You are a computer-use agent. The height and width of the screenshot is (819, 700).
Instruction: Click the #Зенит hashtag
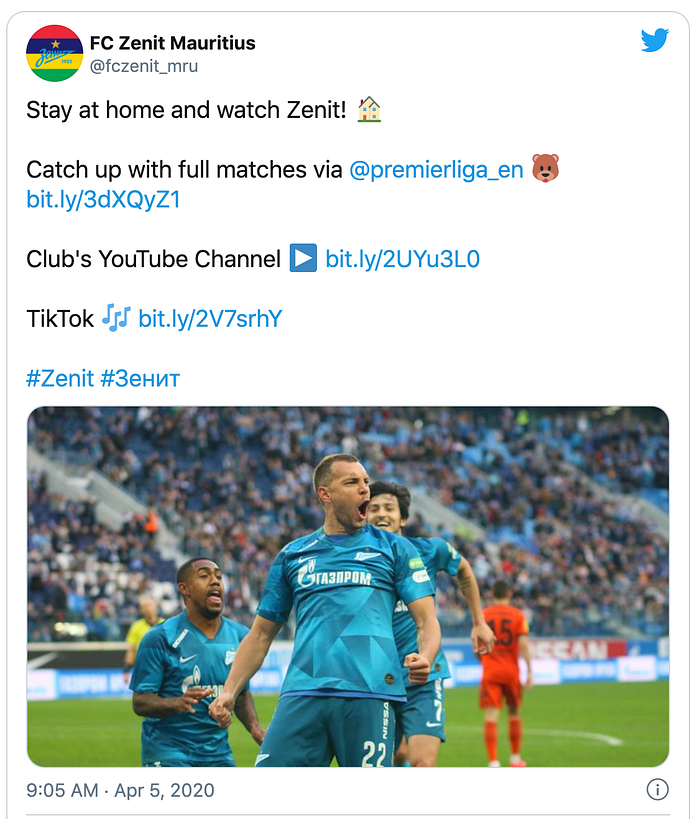140,378
